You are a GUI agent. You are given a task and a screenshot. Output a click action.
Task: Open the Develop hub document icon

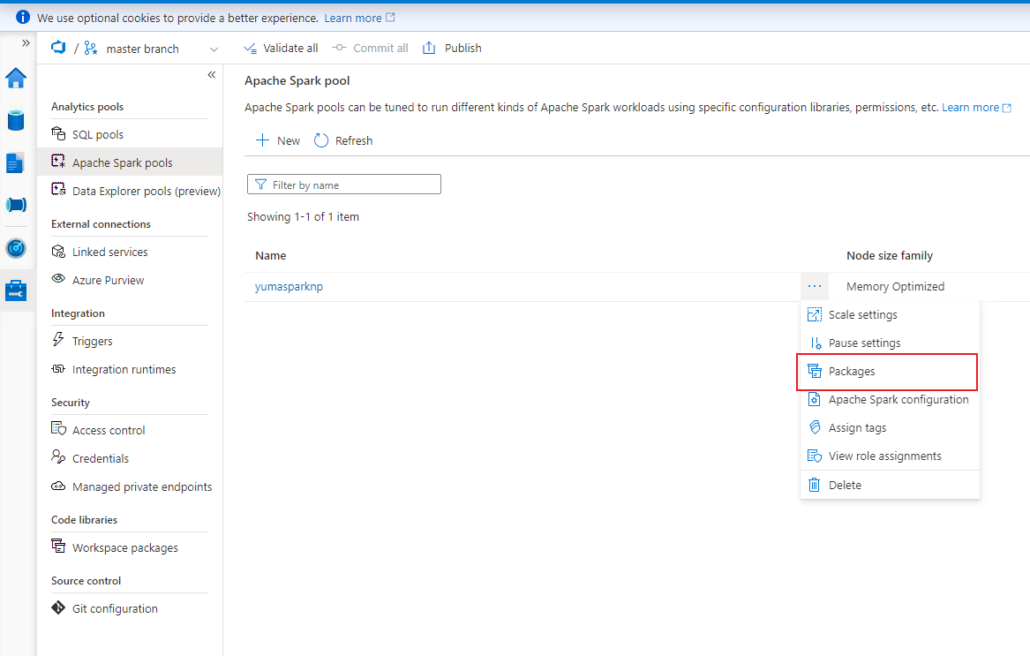point(15,163)
